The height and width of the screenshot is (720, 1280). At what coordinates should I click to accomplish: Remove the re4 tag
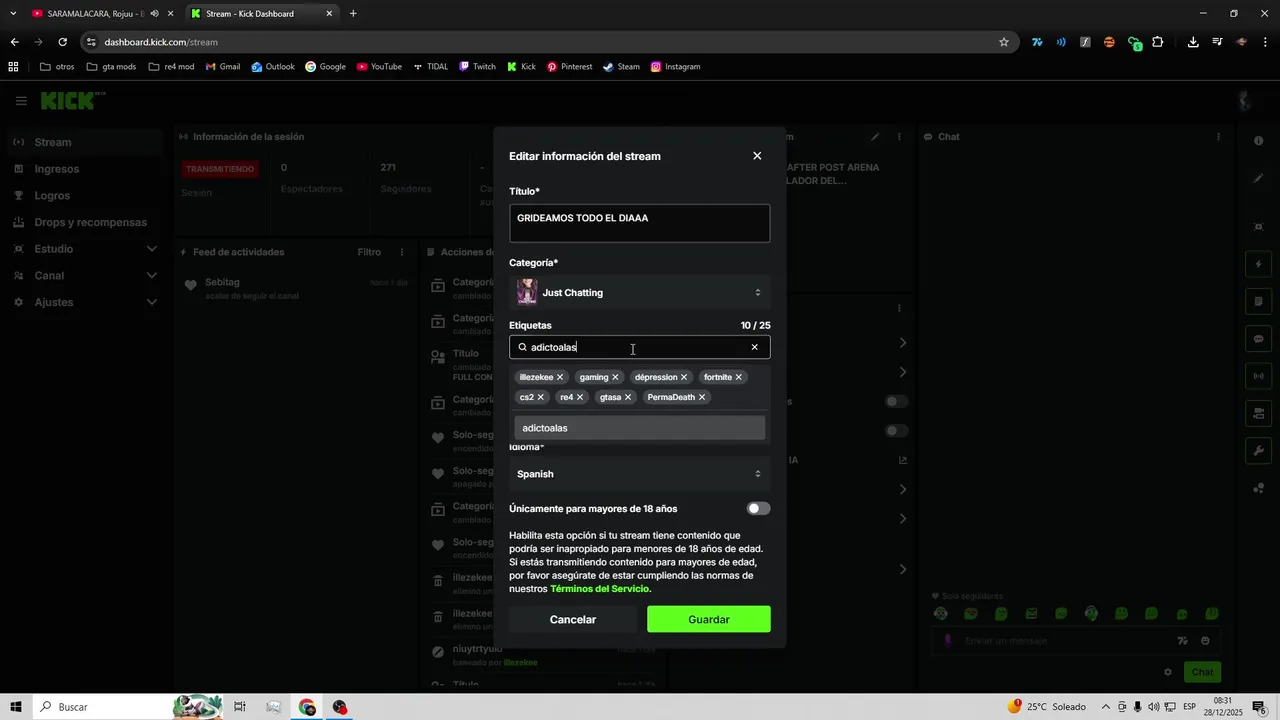tap(580, 397)
